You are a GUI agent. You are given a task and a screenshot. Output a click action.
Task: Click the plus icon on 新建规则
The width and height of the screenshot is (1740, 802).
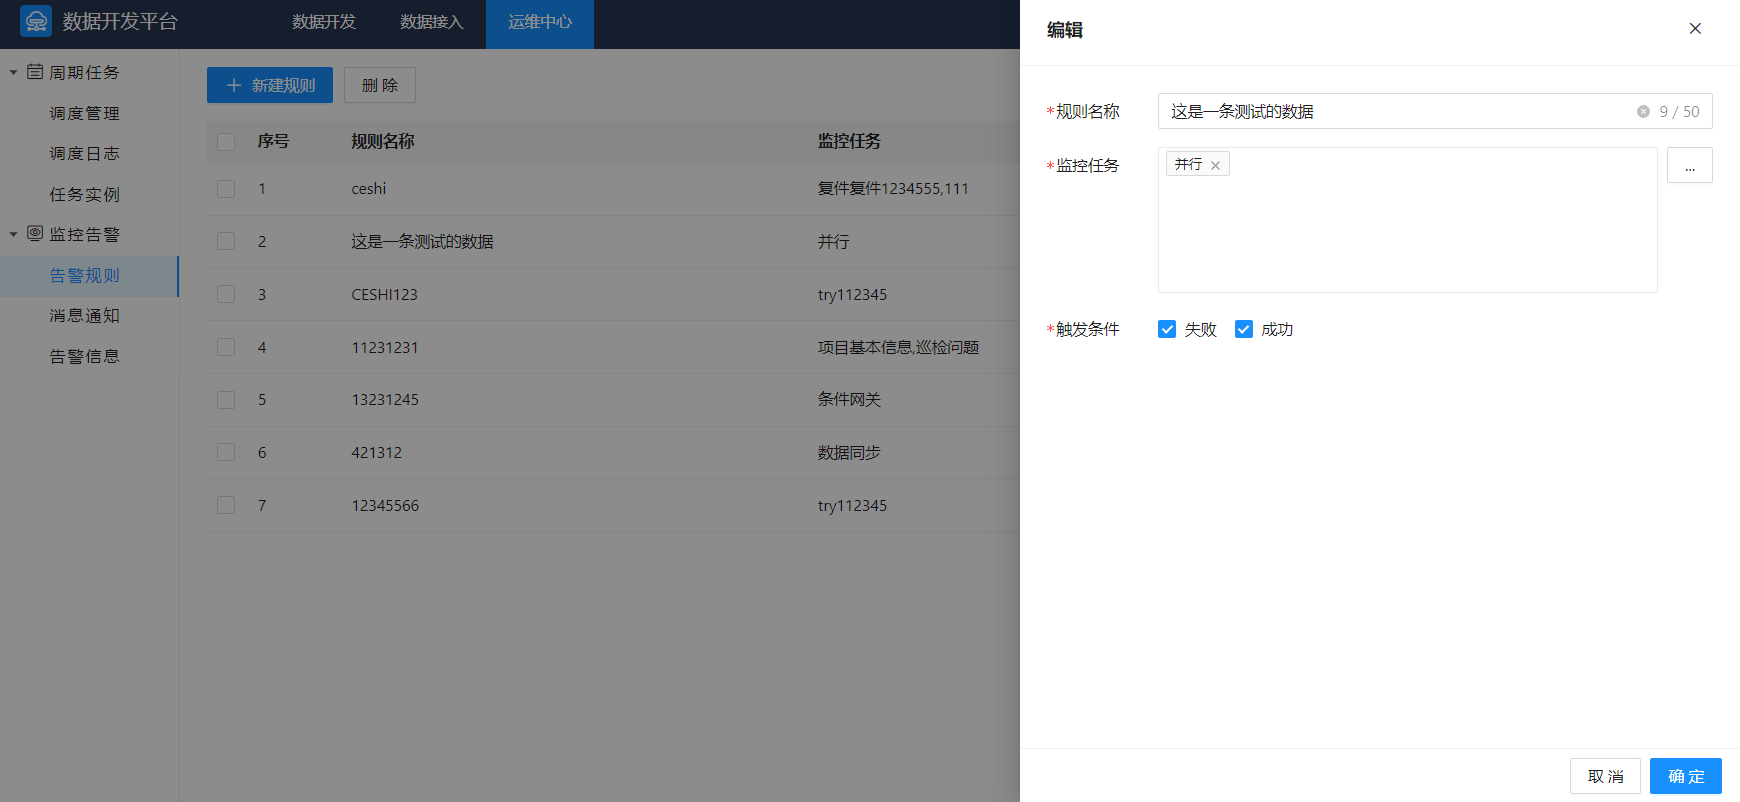[x=234, y=86]
